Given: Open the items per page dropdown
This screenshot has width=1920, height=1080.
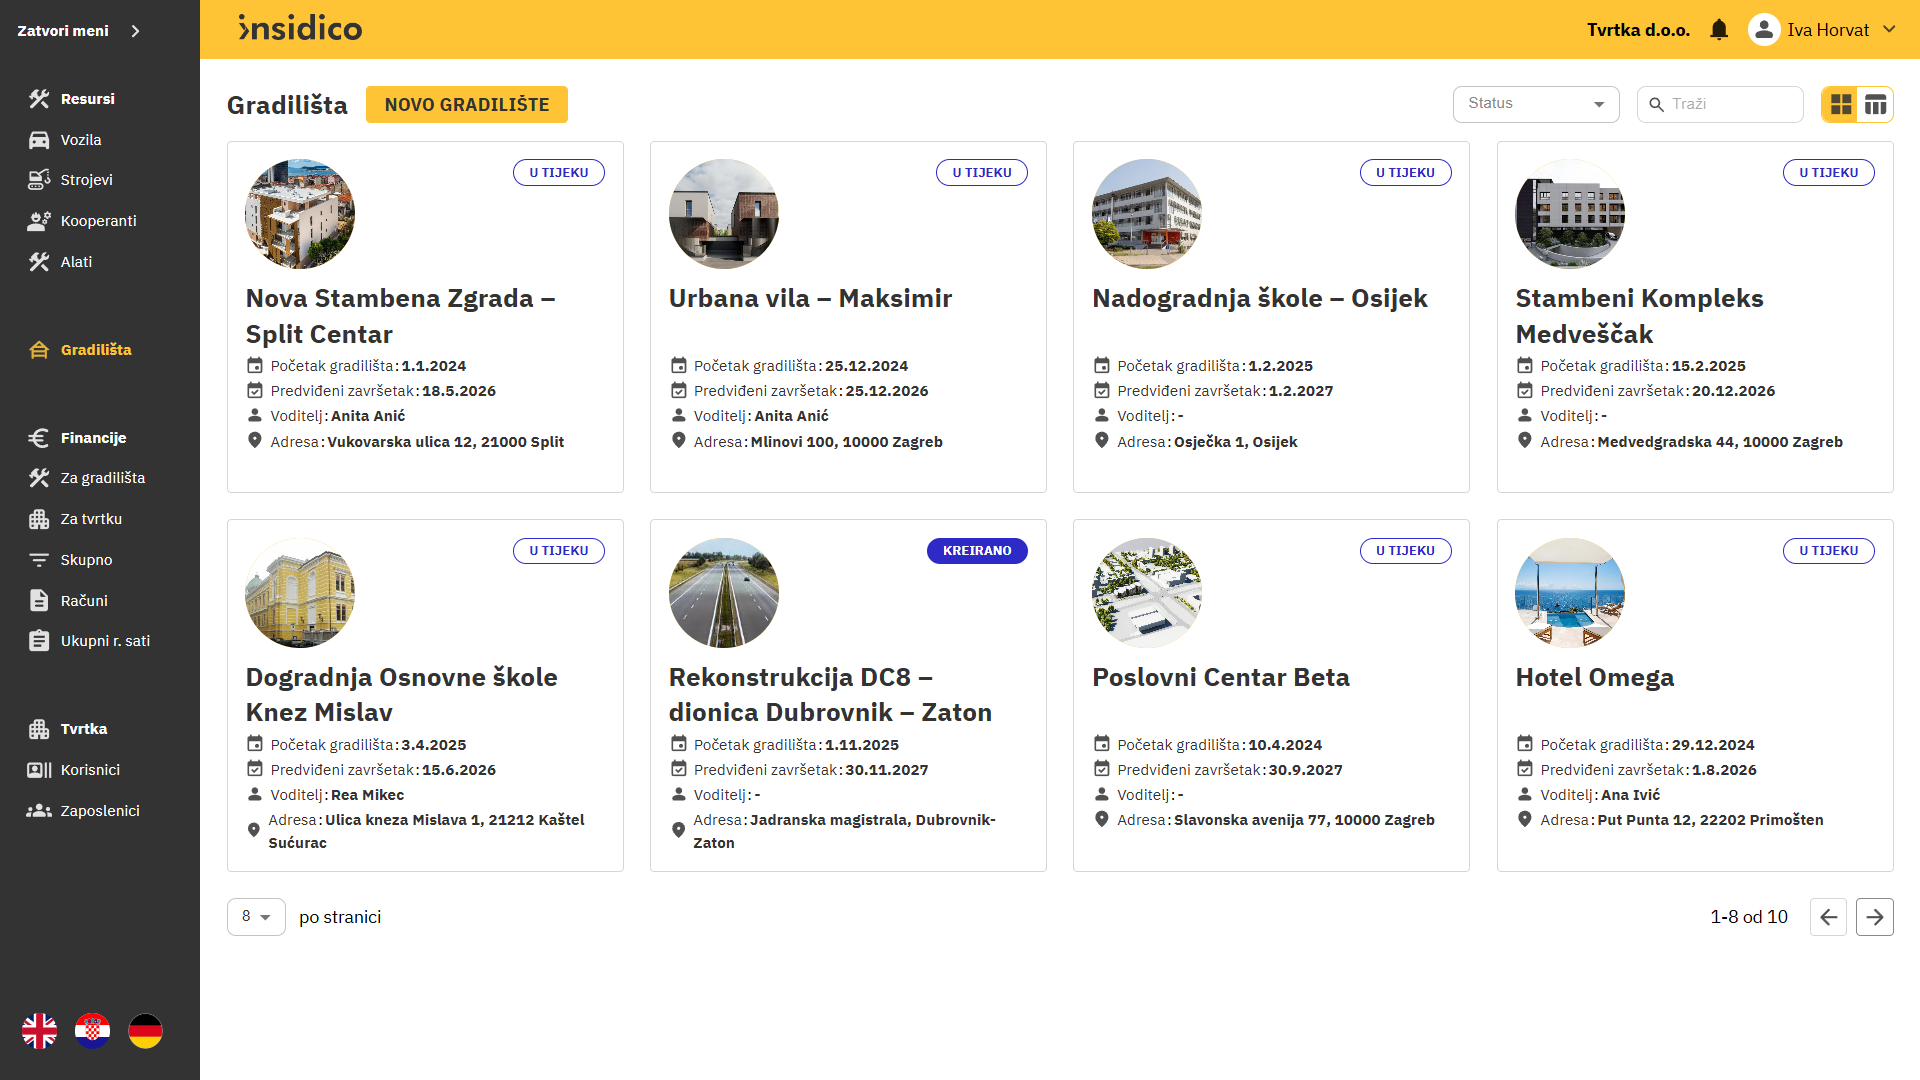Looking at the screenshot, I should point(256,917).
